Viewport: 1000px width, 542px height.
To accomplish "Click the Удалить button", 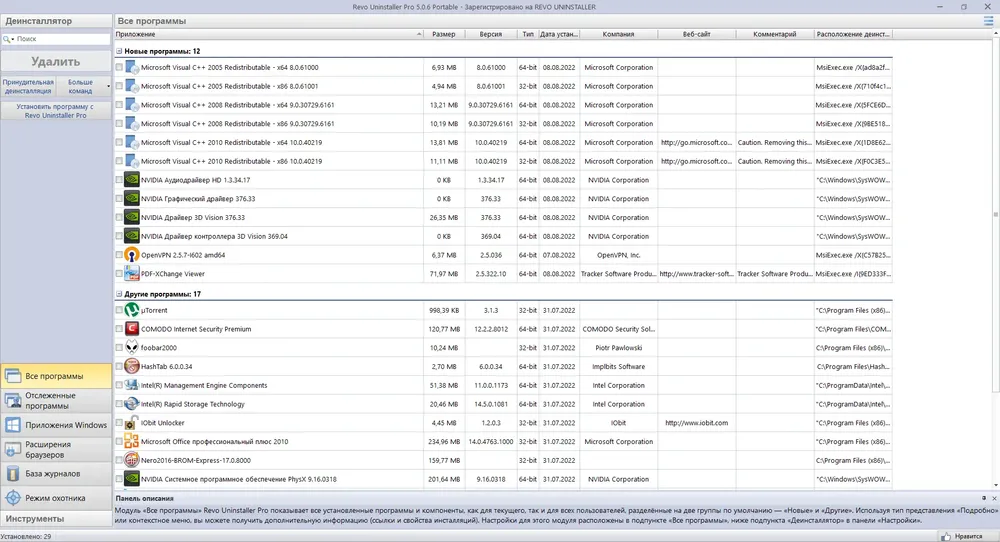I will 56,62.
